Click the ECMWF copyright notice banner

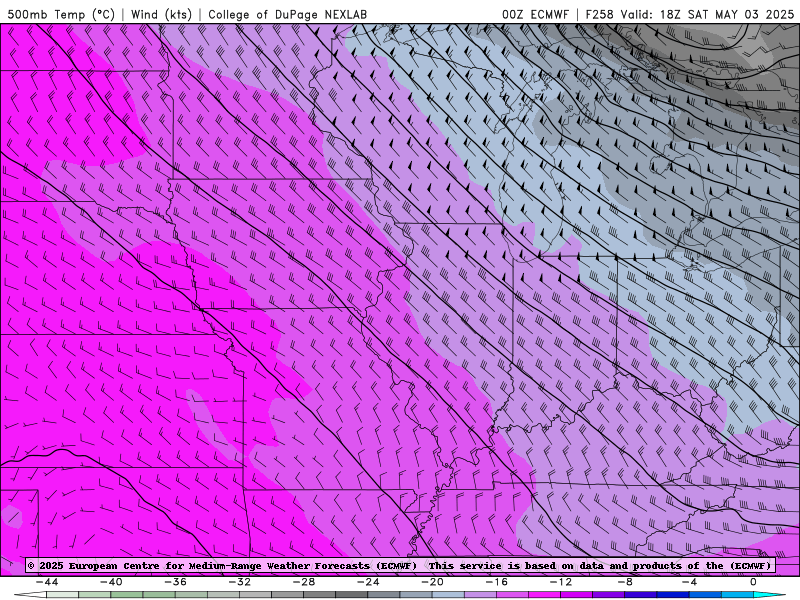tap(399, 565)
